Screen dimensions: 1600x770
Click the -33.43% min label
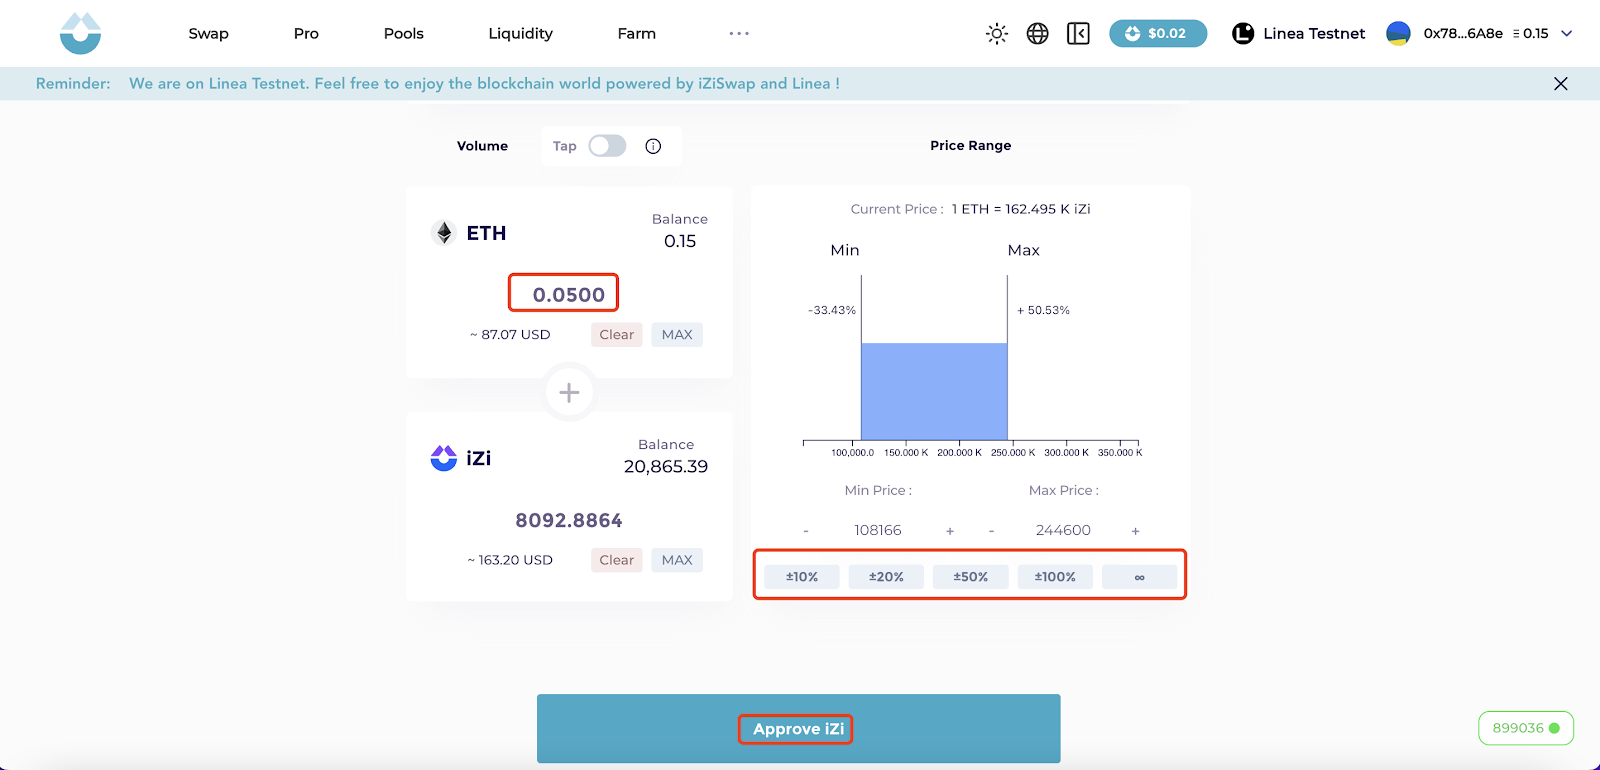832,310
